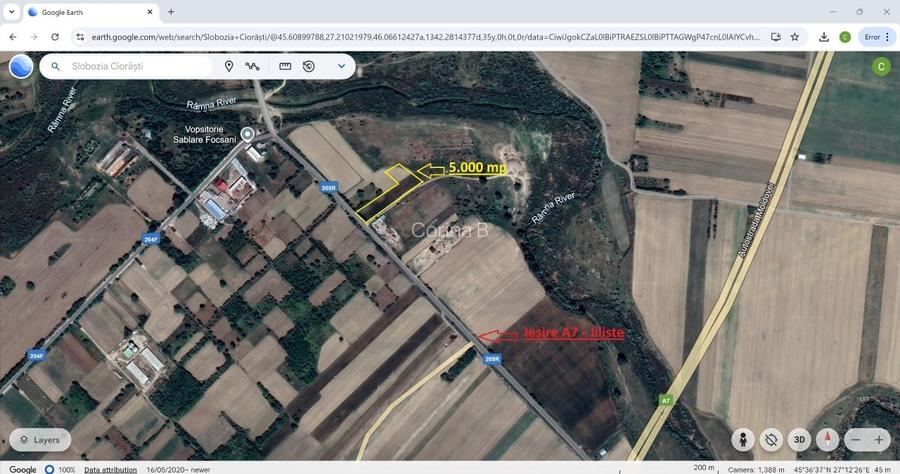Activate the ruler measure tool
The width and height of the screenshot is (900, 474).
pos(285,67)
